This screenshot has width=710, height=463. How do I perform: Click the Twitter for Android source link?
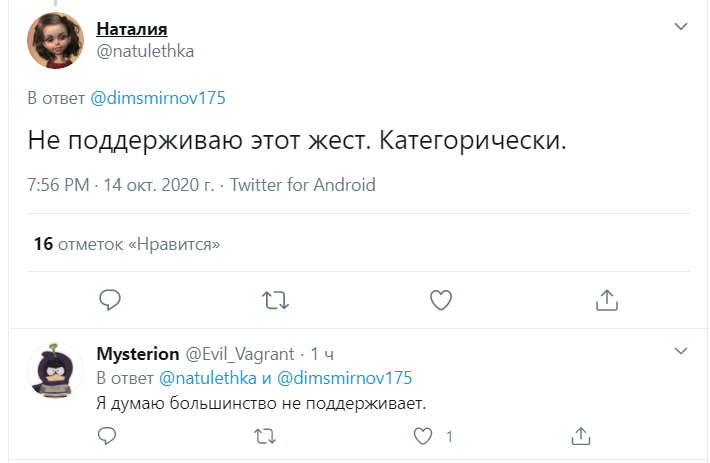point(303,184)
